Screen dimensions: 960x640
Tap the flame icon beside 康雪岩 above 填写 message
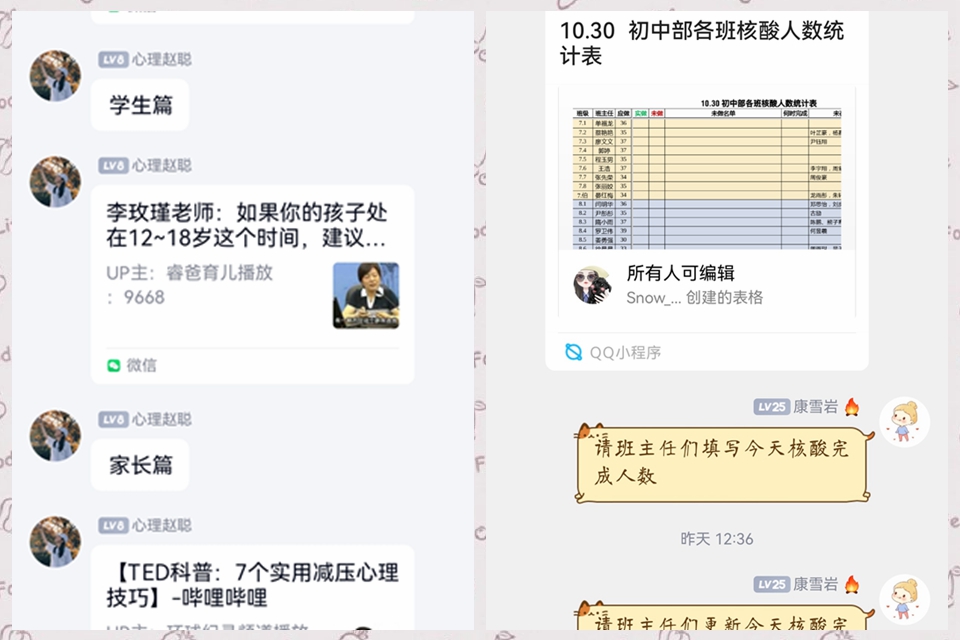click(852, 407)
